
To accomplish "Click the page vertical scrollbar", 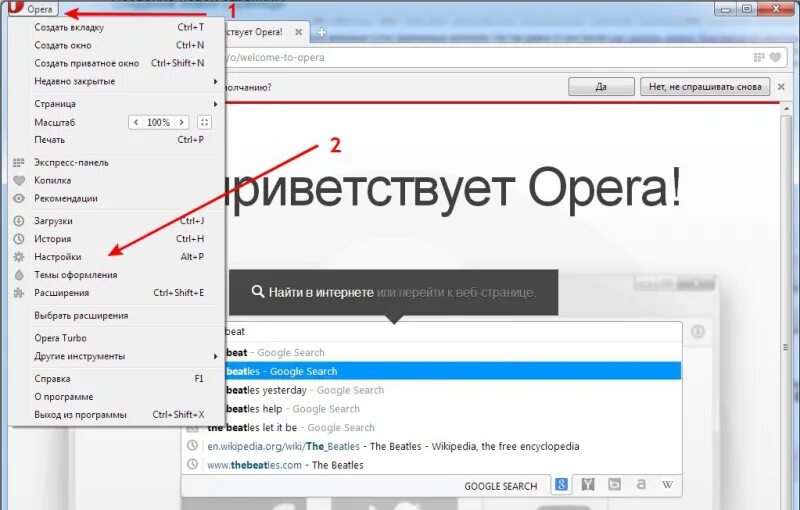I will [x=786, y=306].
